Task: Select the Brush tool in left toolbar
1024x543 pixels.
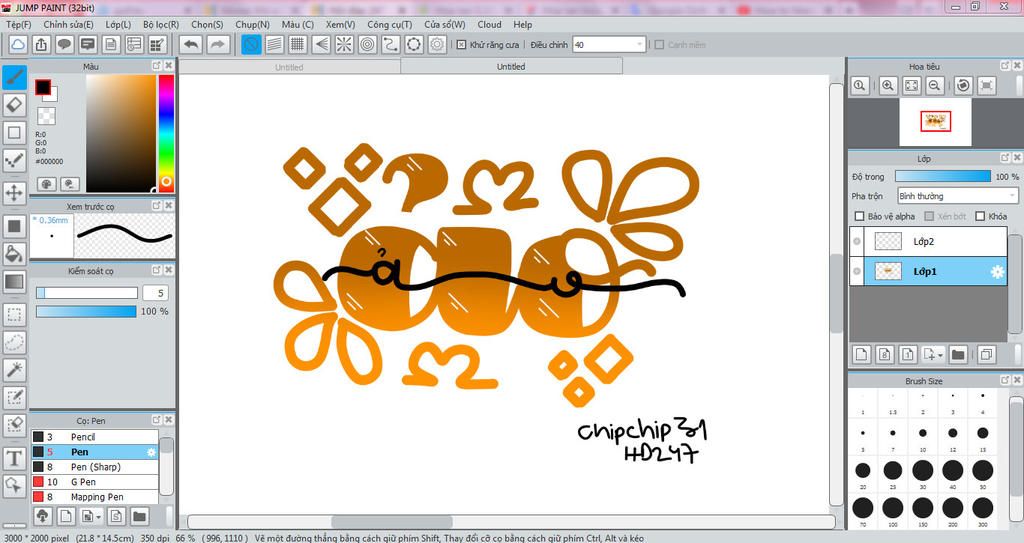Action: click(x=14, y=78)
